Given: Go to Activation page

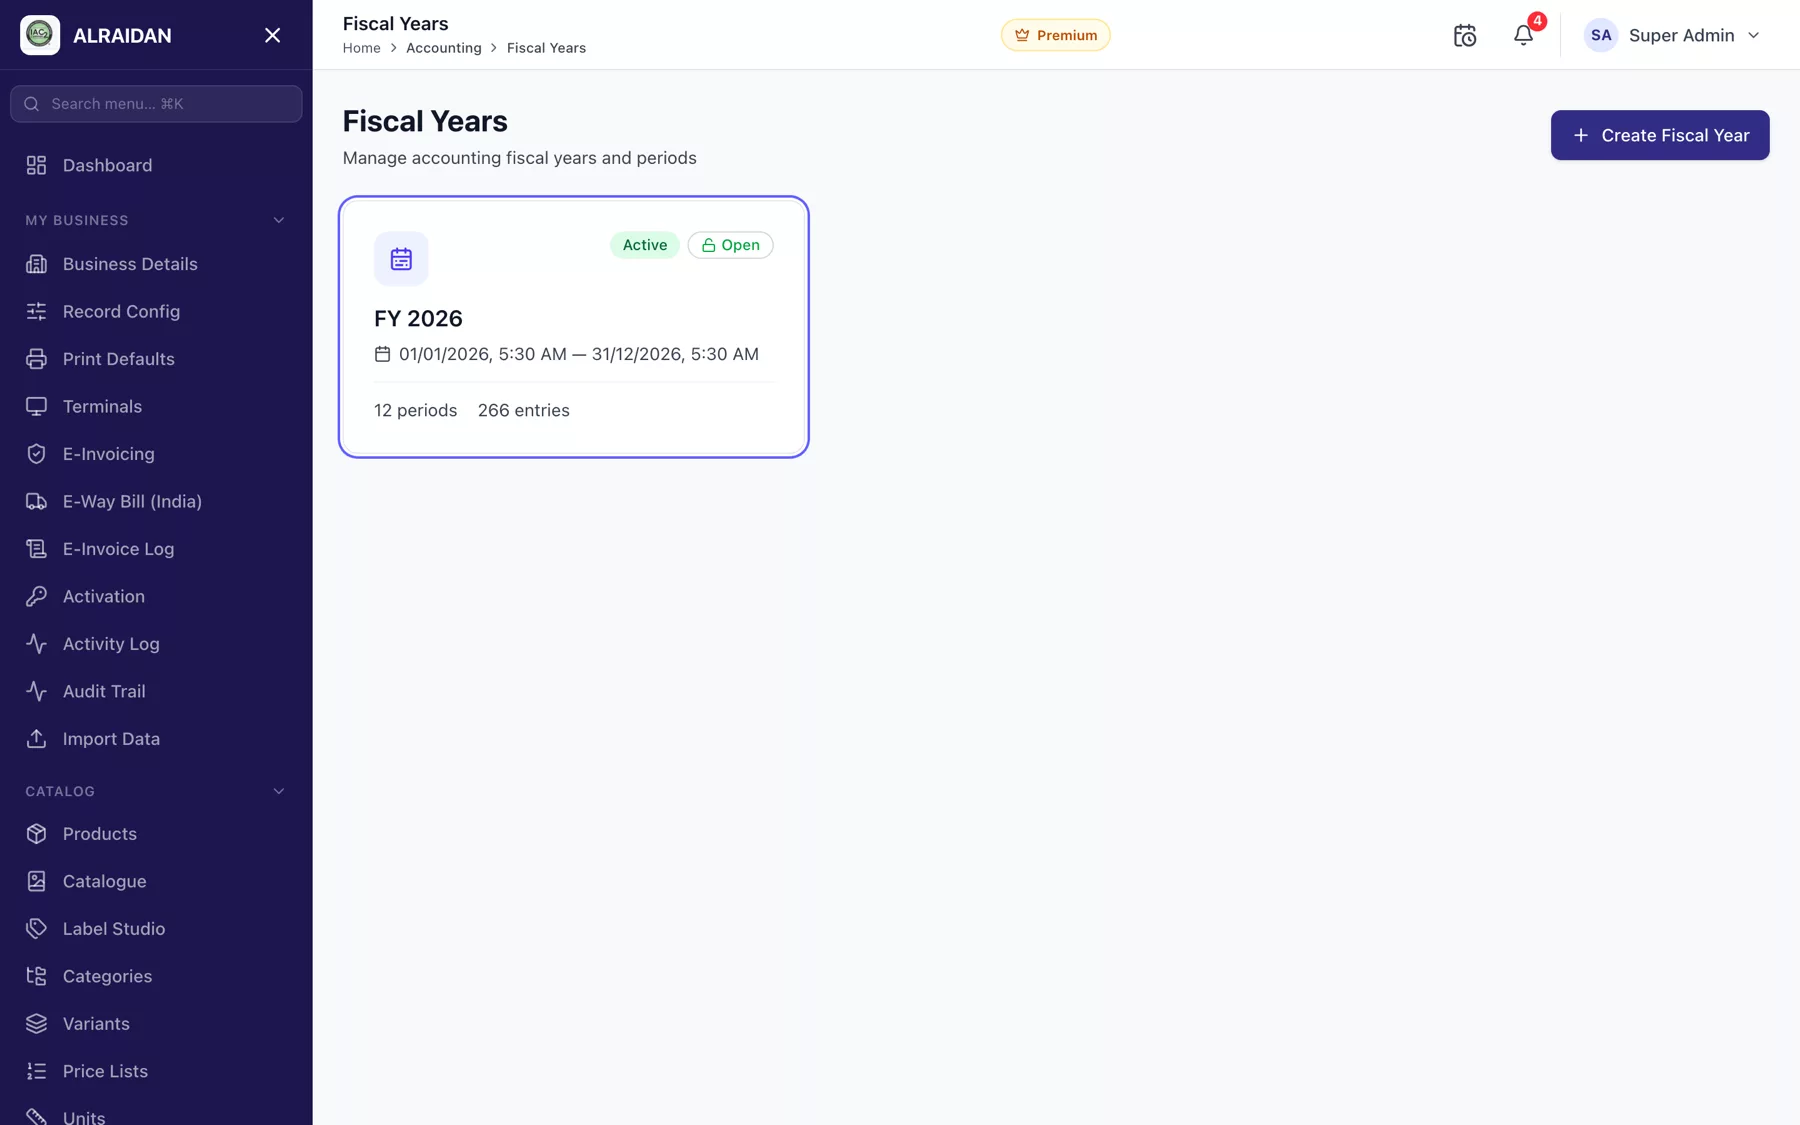Looking at the screenshot, I should click(x=156, y=596).
